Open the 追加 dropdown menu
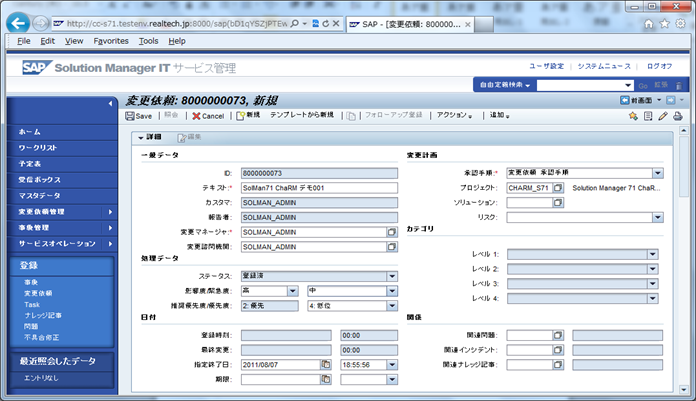 click(499, 115)
